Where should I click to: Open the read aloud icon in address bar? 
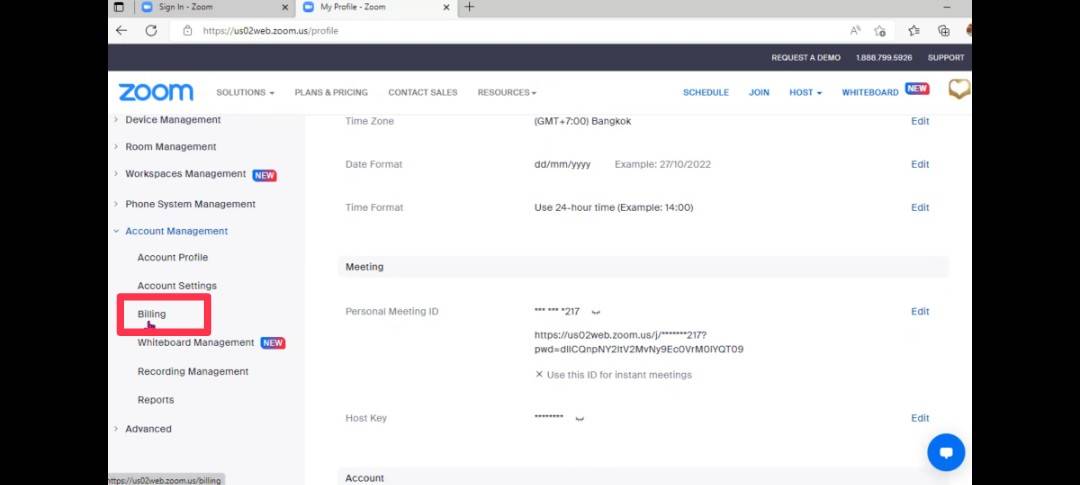click(x=855, y=30)
